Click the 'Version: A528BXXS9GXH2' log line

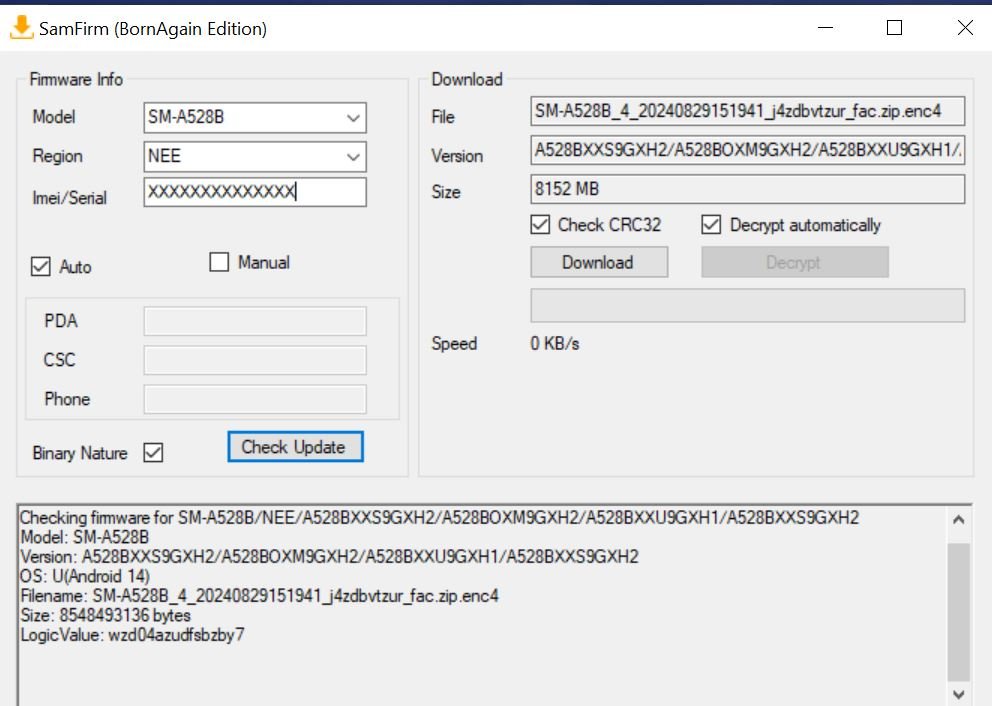[330, 557]
